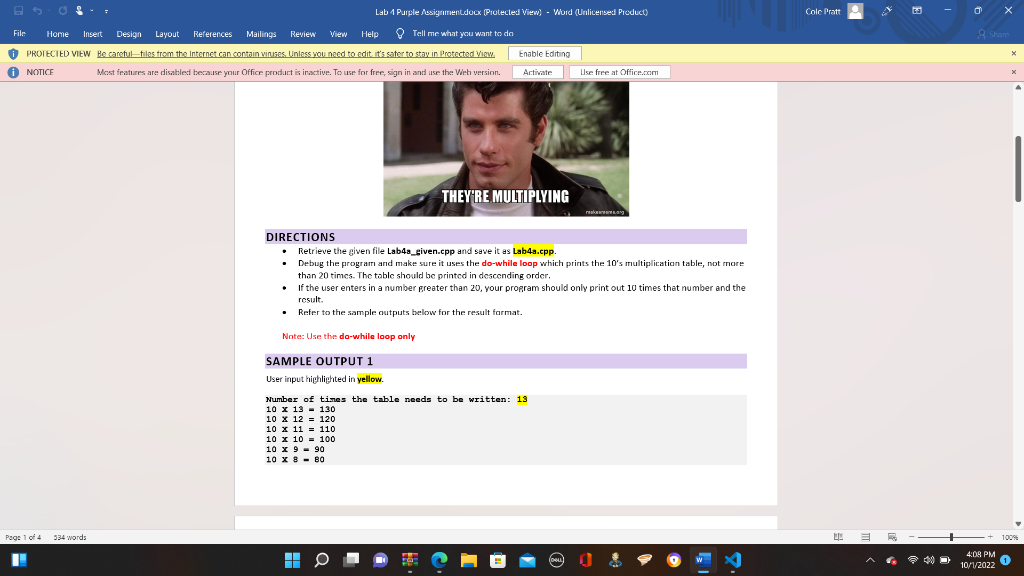Switch to the Insert tab

[x=93, y=33]
